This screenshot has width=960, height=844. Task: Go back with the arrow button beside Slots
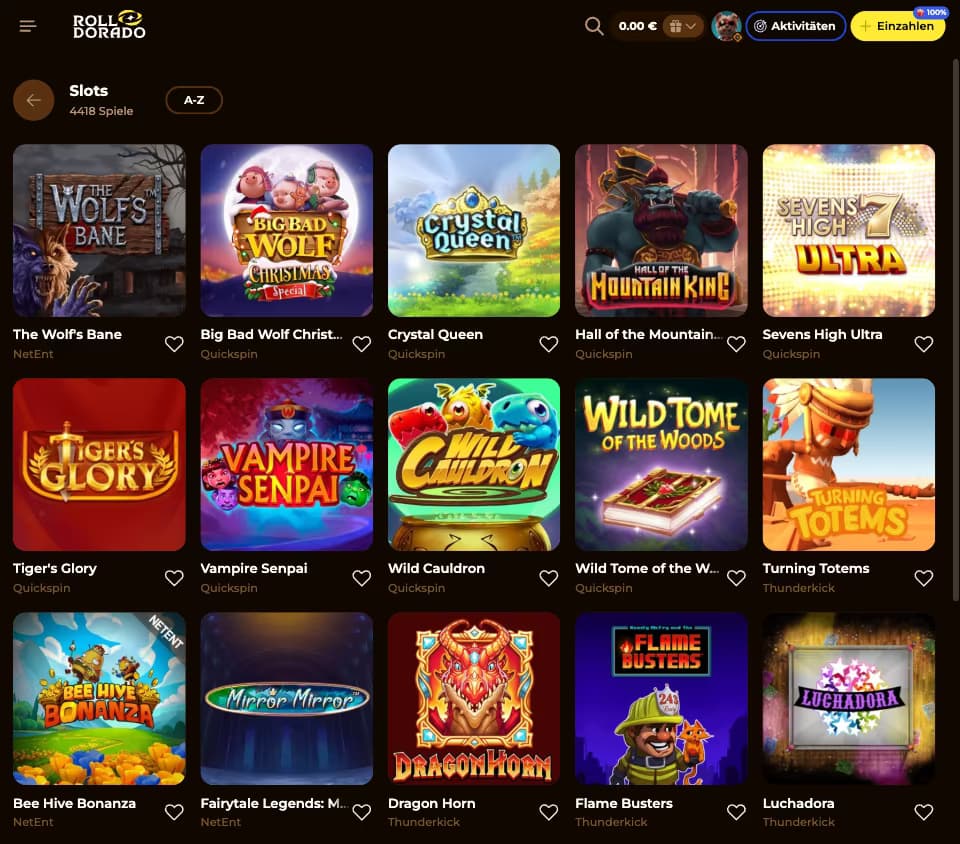[34, 100]
